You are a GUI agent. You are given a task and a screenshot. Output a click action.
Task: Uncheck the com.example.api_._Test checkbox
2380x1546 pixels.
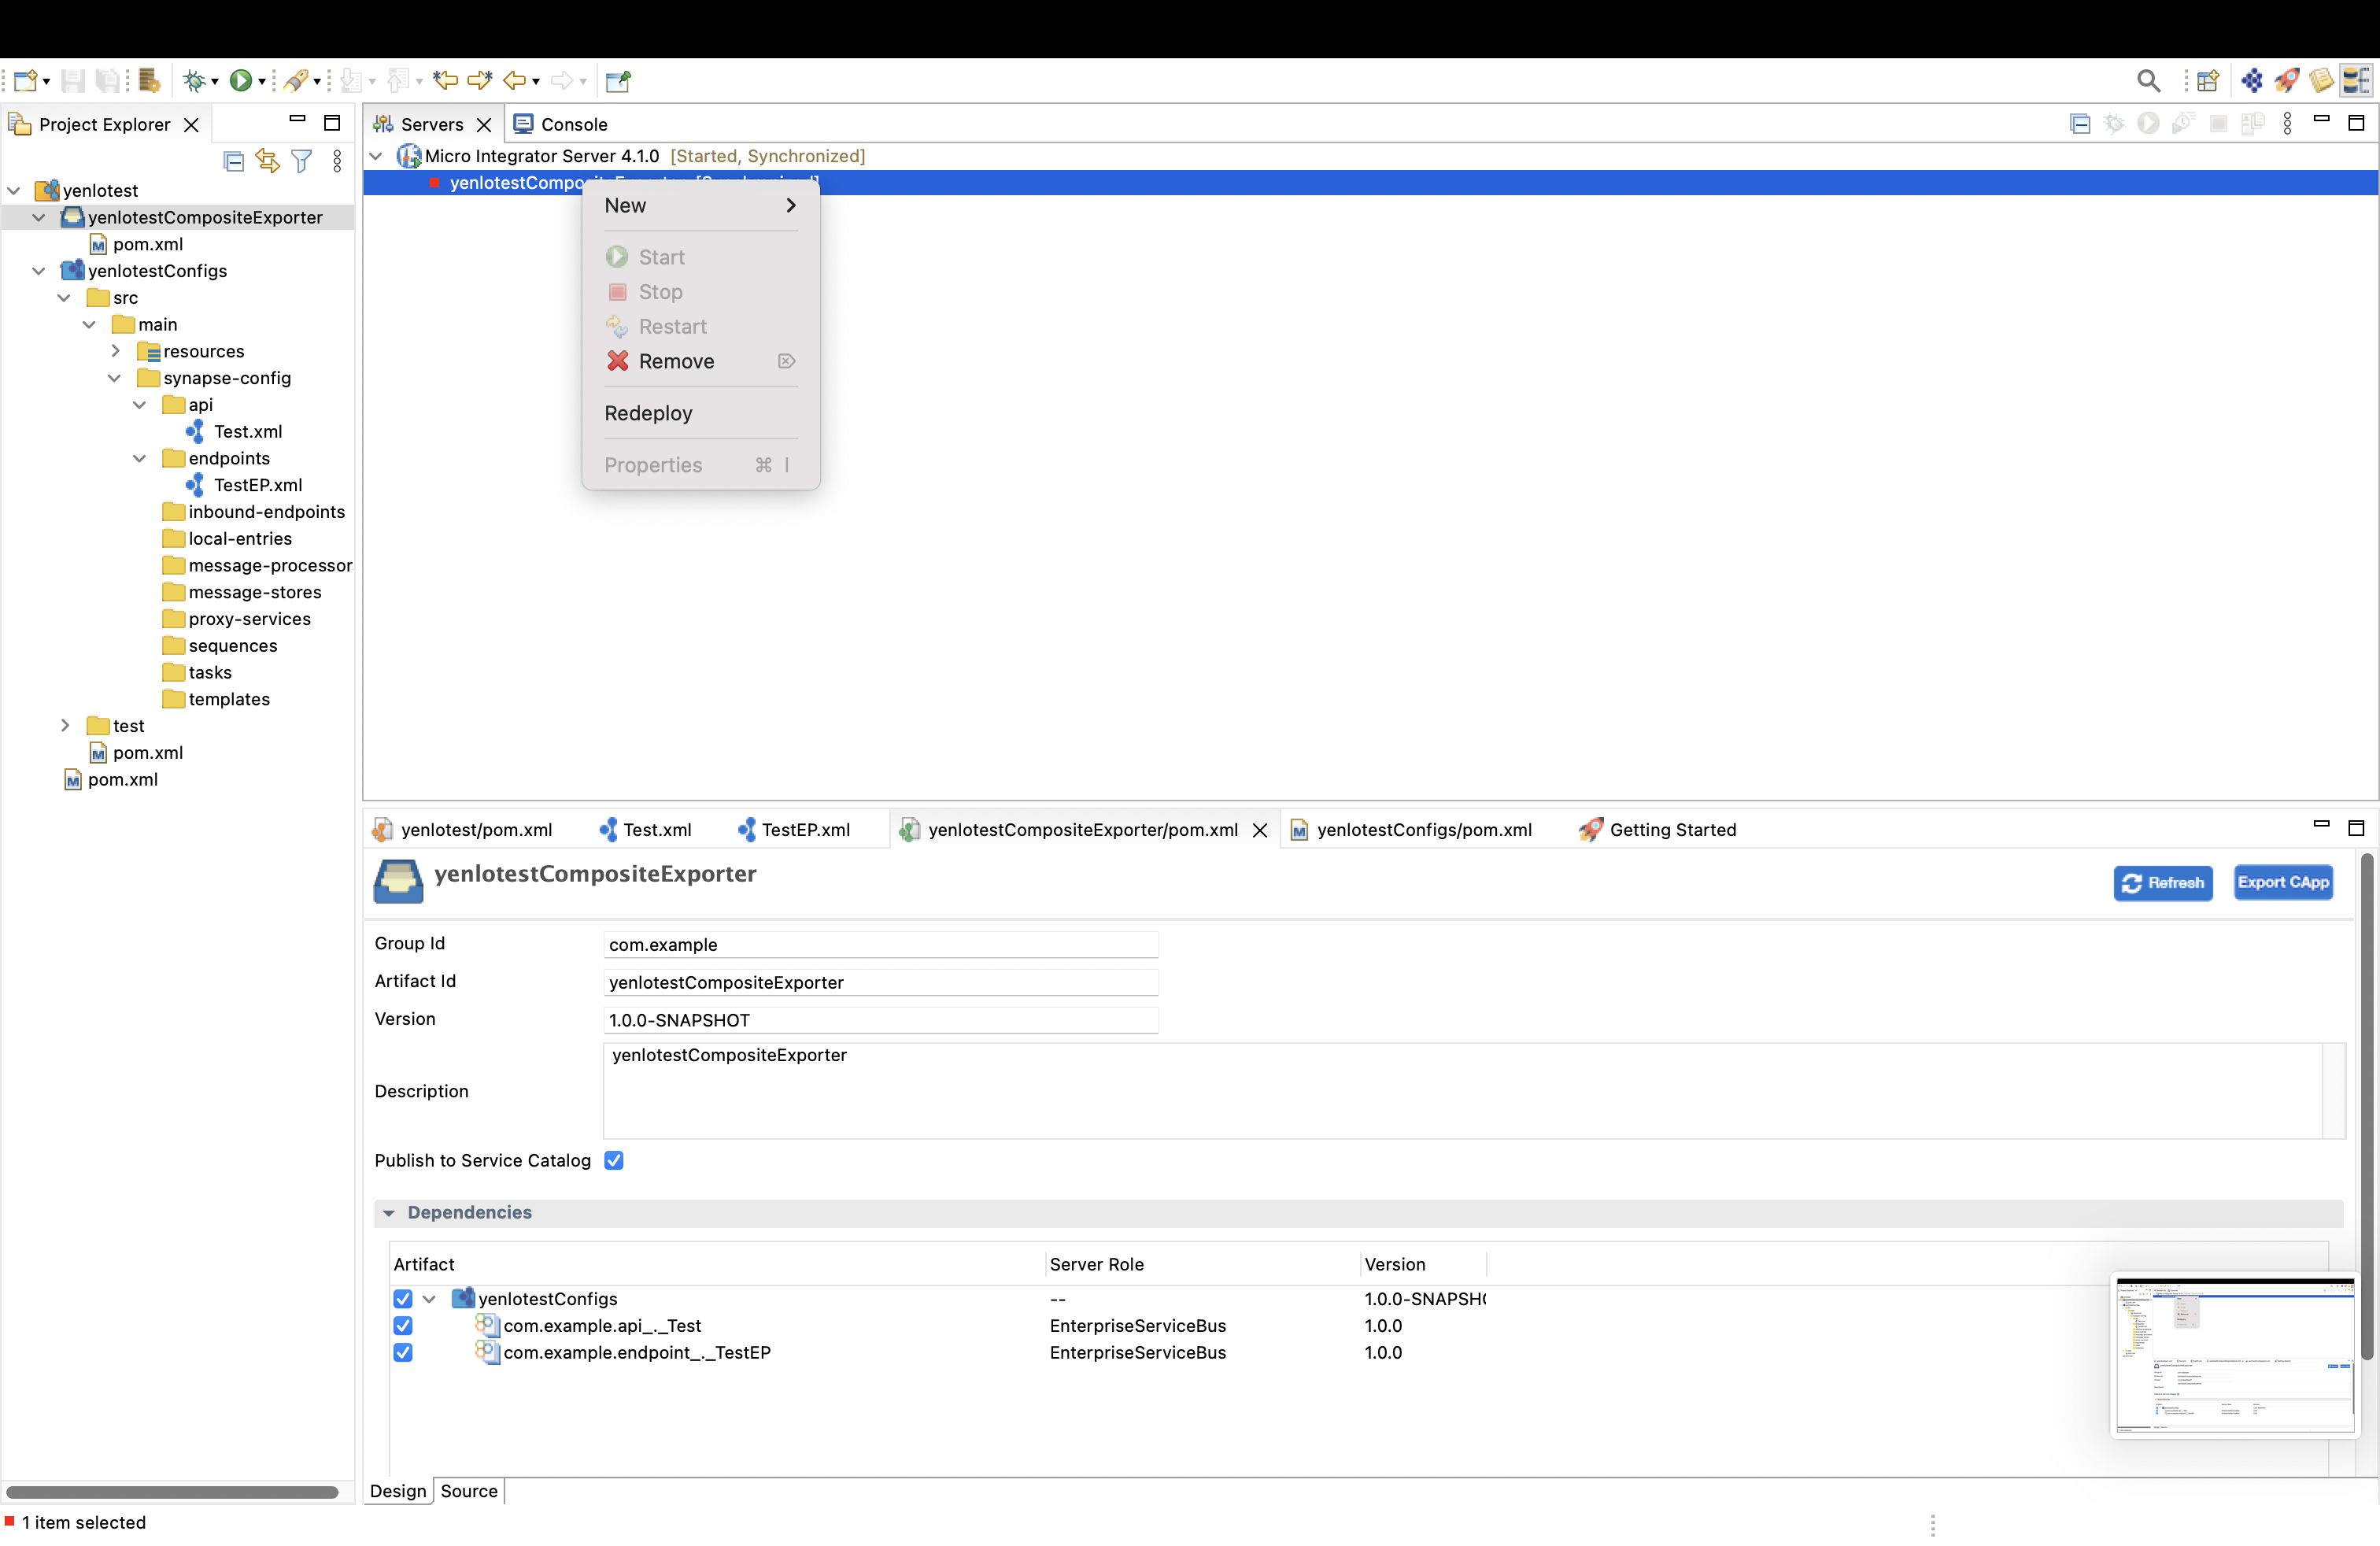[403, 1325]
